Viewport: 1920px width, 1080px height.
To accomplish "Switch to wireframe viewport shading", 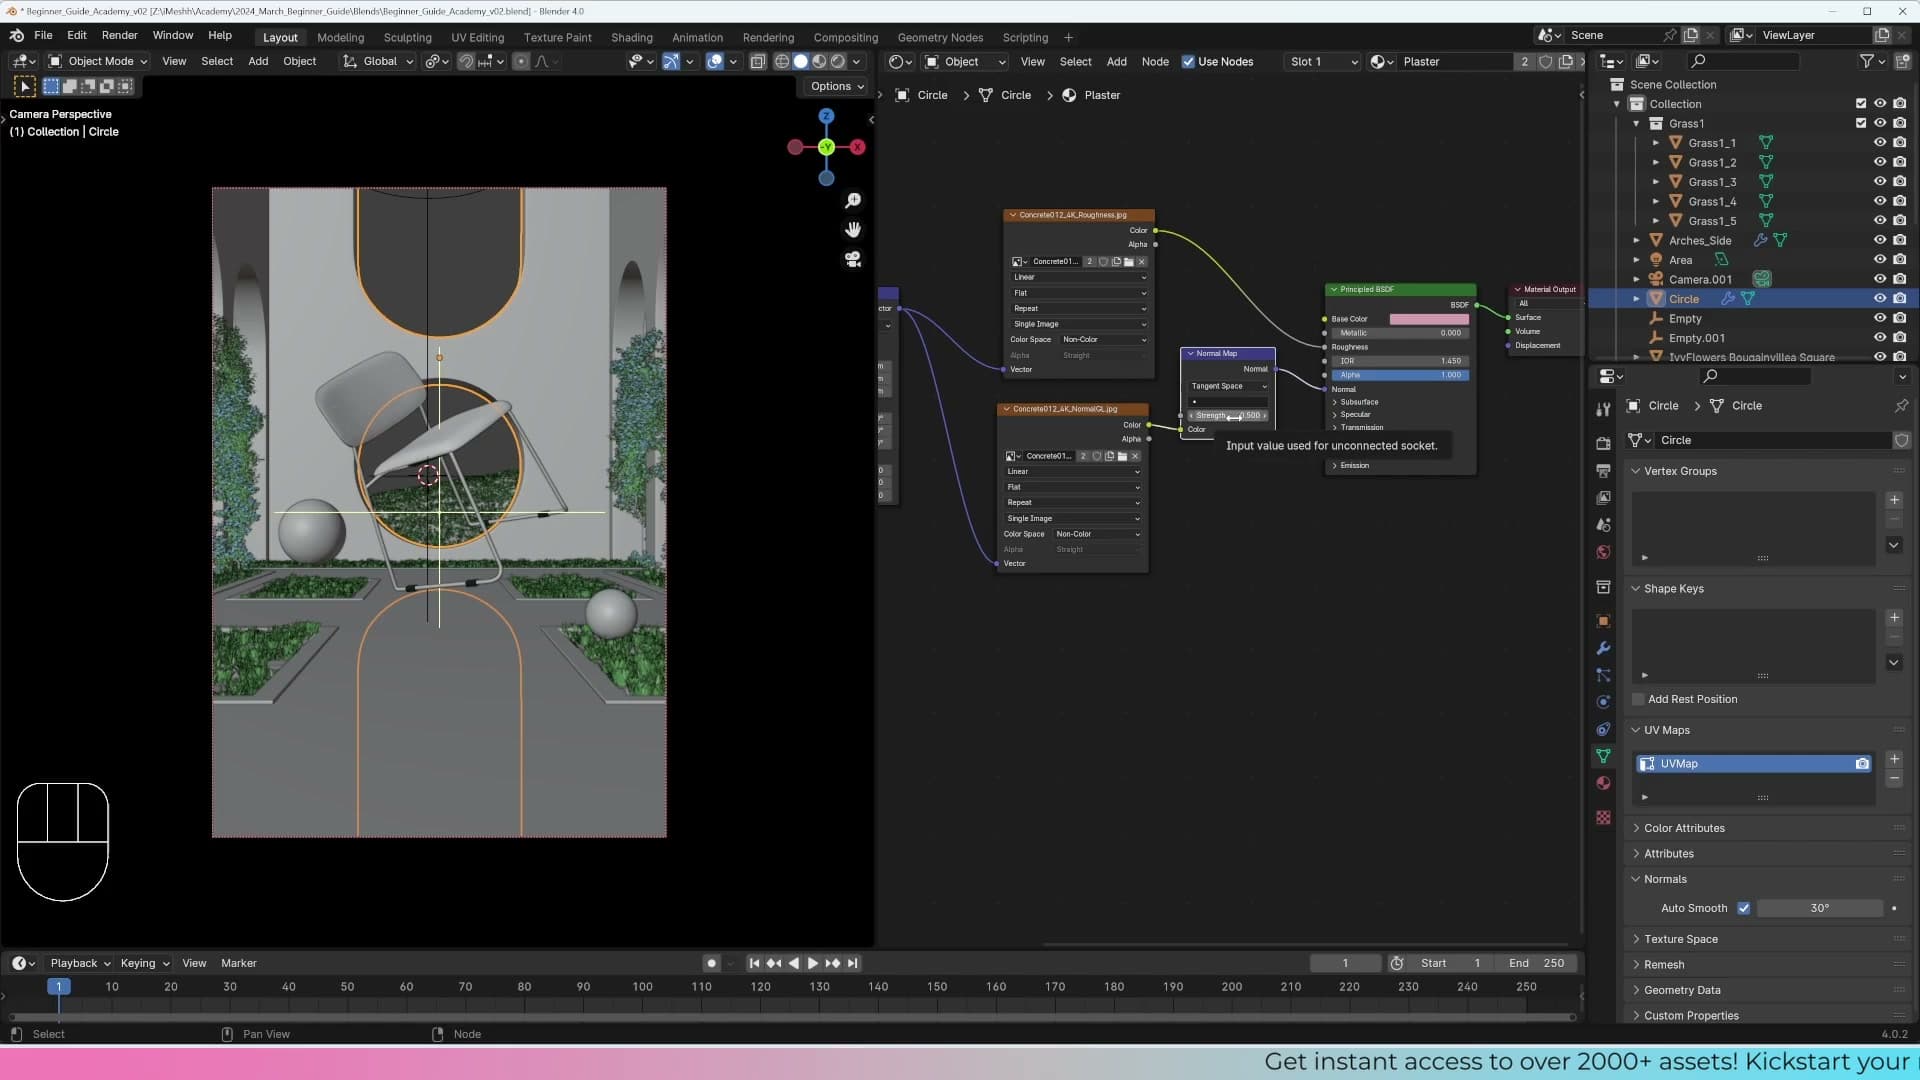I will (782, 62).
